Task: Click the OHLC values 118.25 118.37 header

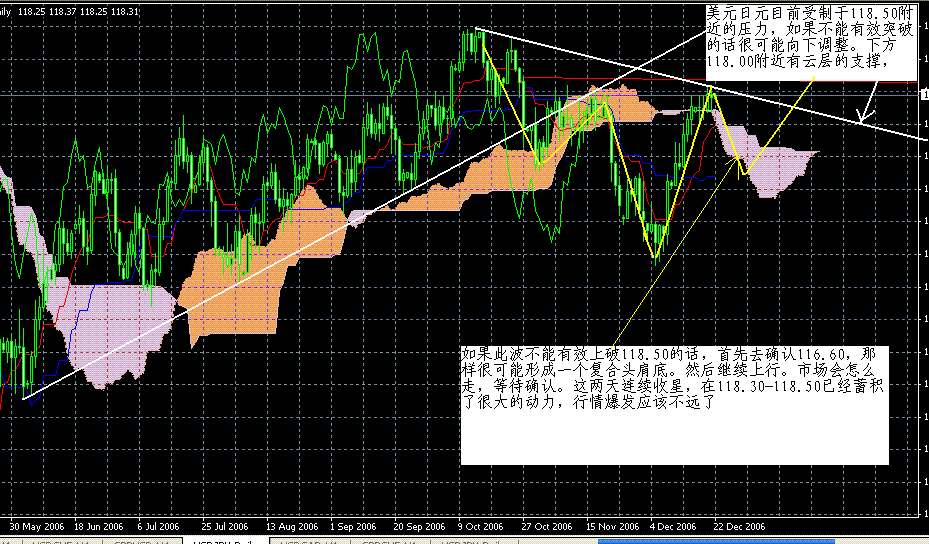Action: coord(79,11)
